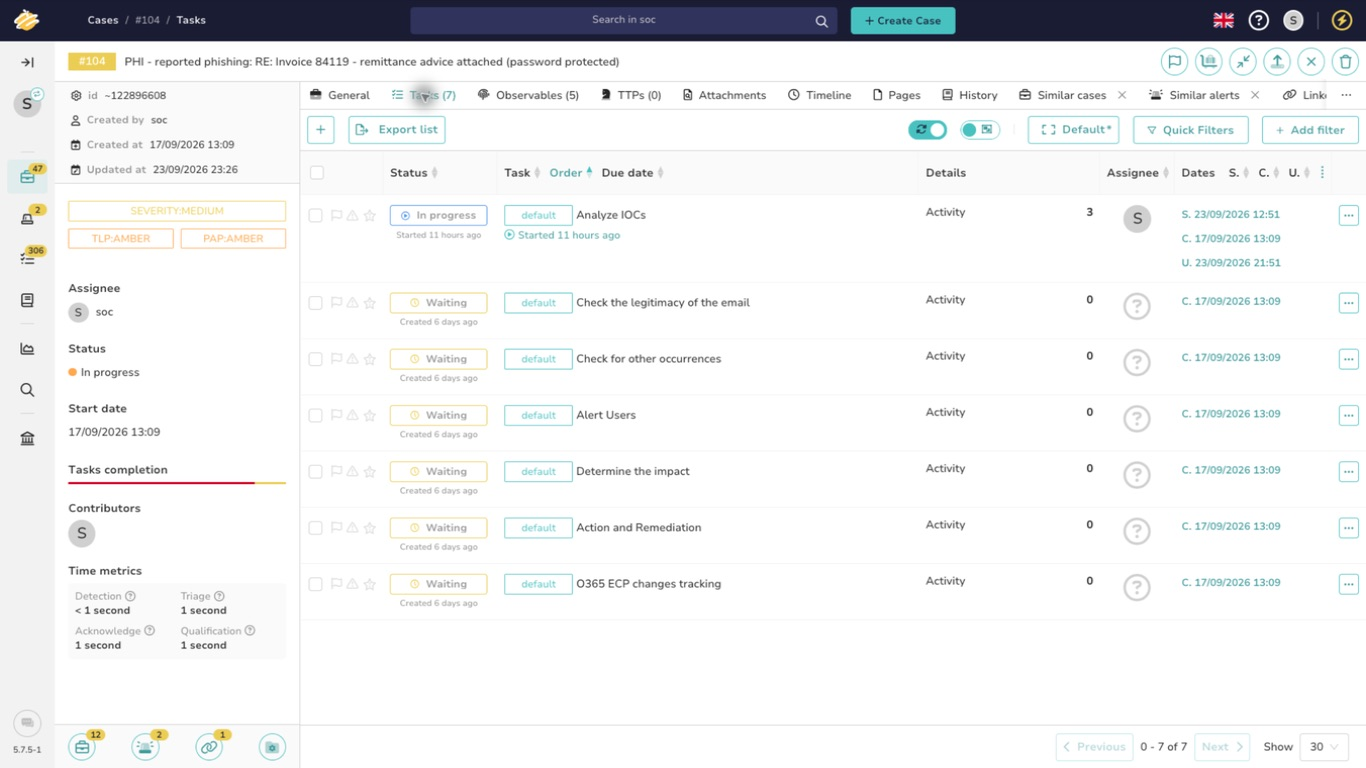Click the export upload-arrow icon for case

[x=1277, y=61]
